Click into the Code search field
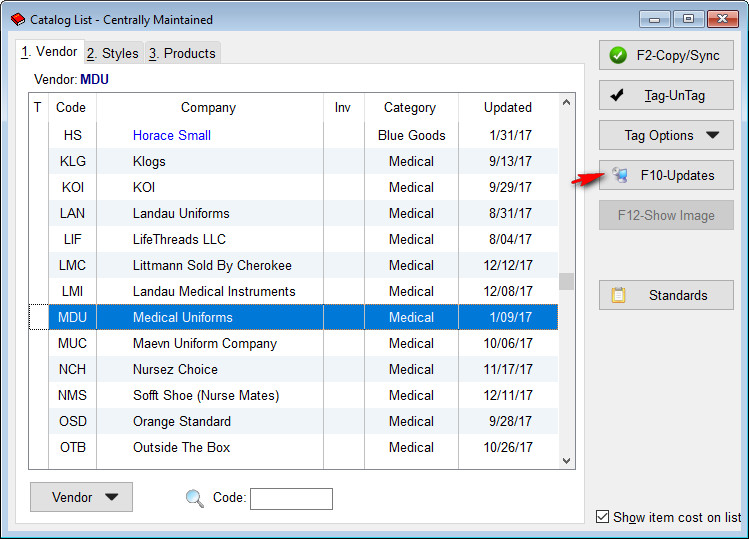Screen dimensions: 749x539 point(291,499)
